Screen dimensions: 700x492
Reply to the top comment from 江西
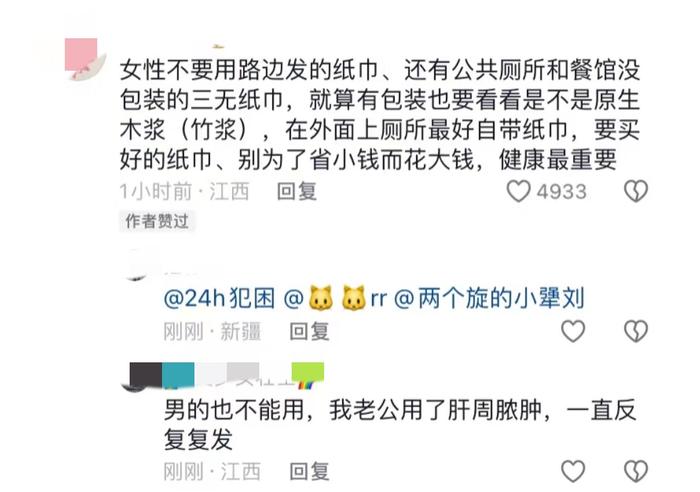click(x=296, y=192)
